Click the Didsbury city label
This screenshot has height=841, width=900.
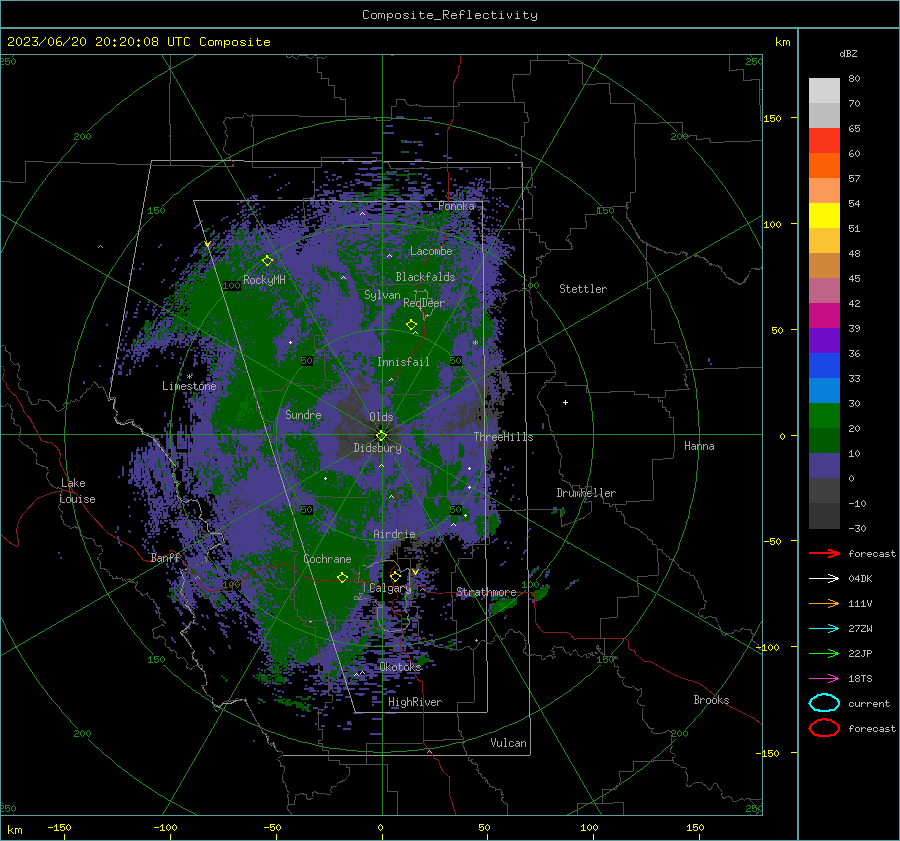377,448
